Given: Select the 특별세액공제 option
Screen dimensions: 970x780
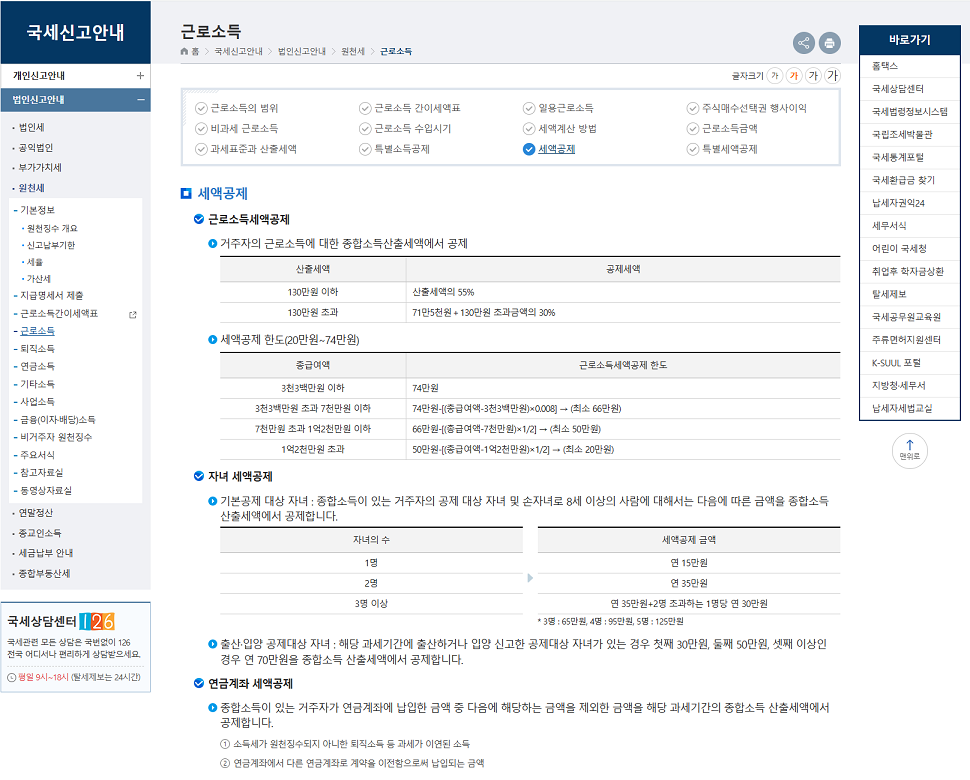Looking at the screenshot, I should coord(722,149).
